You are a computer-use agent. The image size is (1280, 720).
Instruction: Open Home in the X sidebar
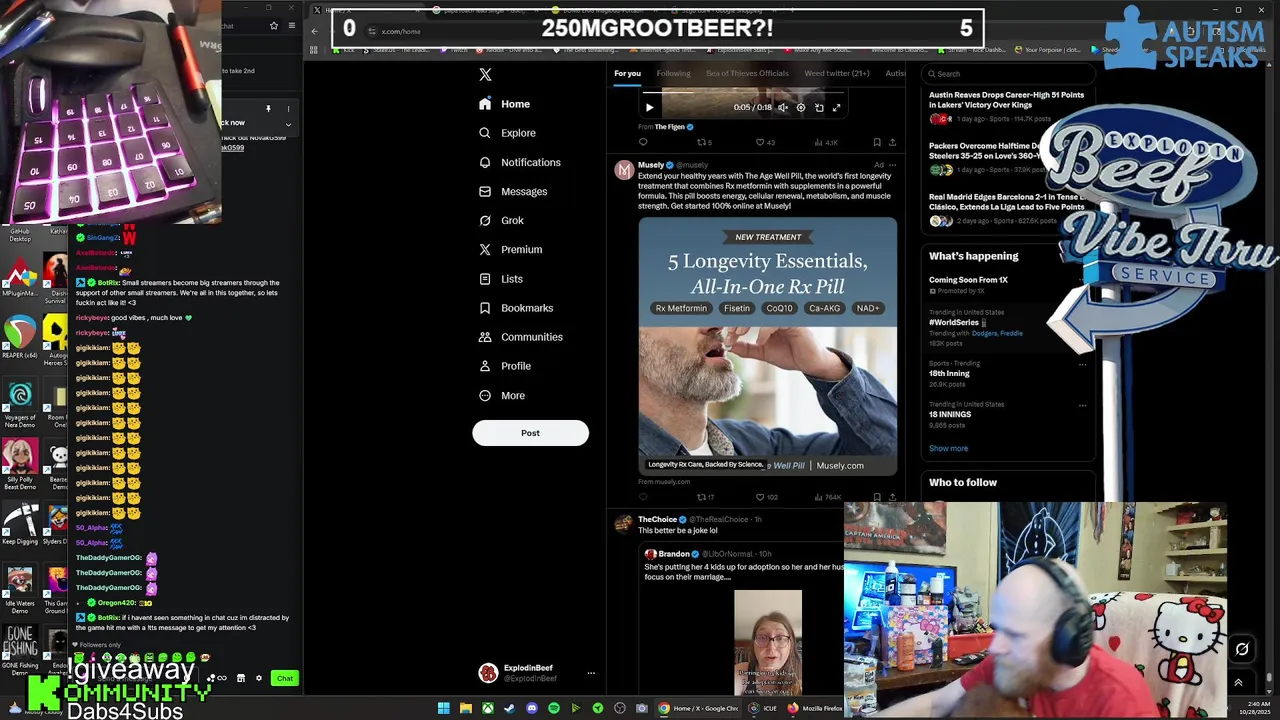coord(505,104)
